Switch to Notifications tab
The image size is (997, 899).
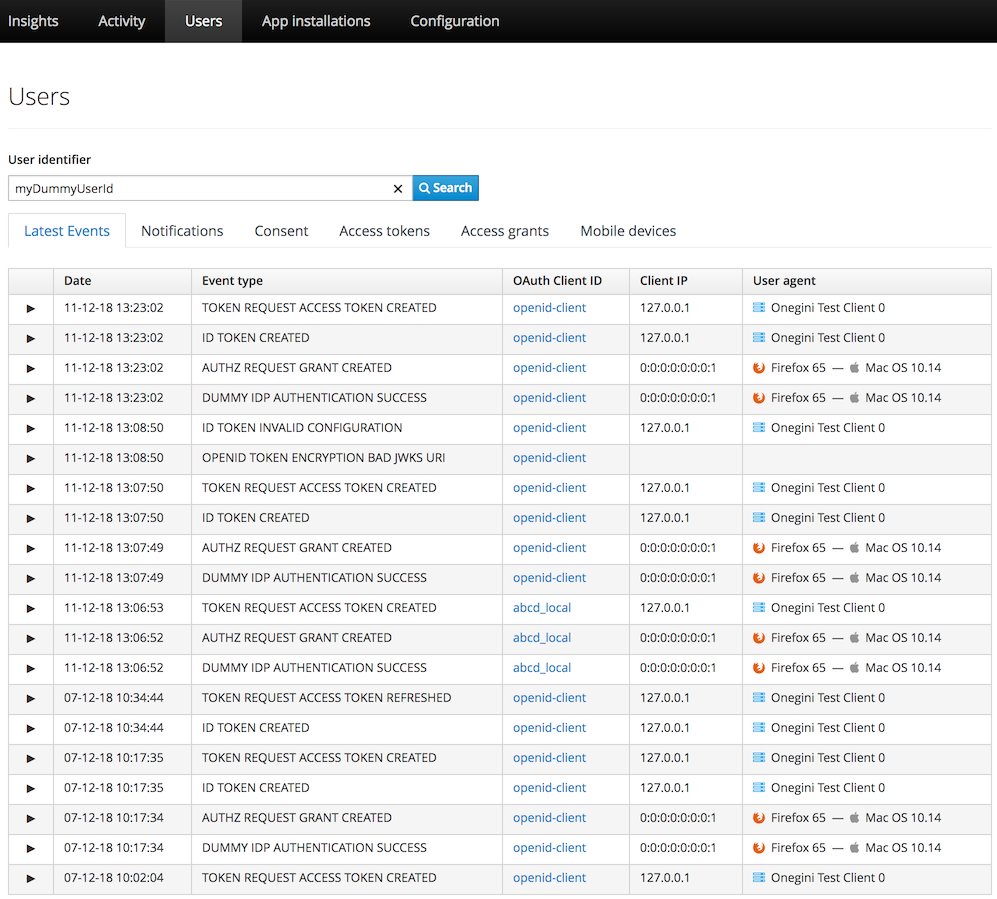point(182,231)
